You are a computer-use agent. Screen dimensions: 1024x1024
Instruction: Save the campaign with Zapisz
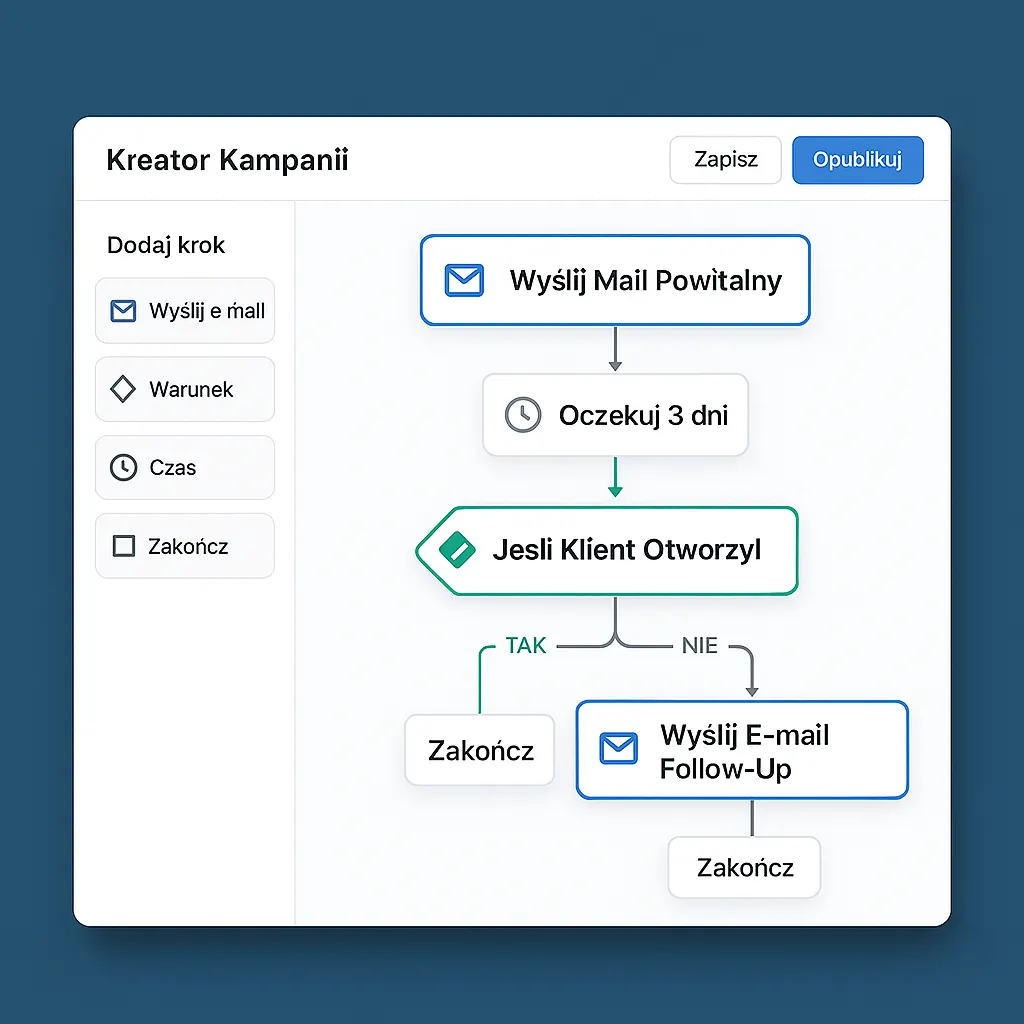(x=725, y=160)
